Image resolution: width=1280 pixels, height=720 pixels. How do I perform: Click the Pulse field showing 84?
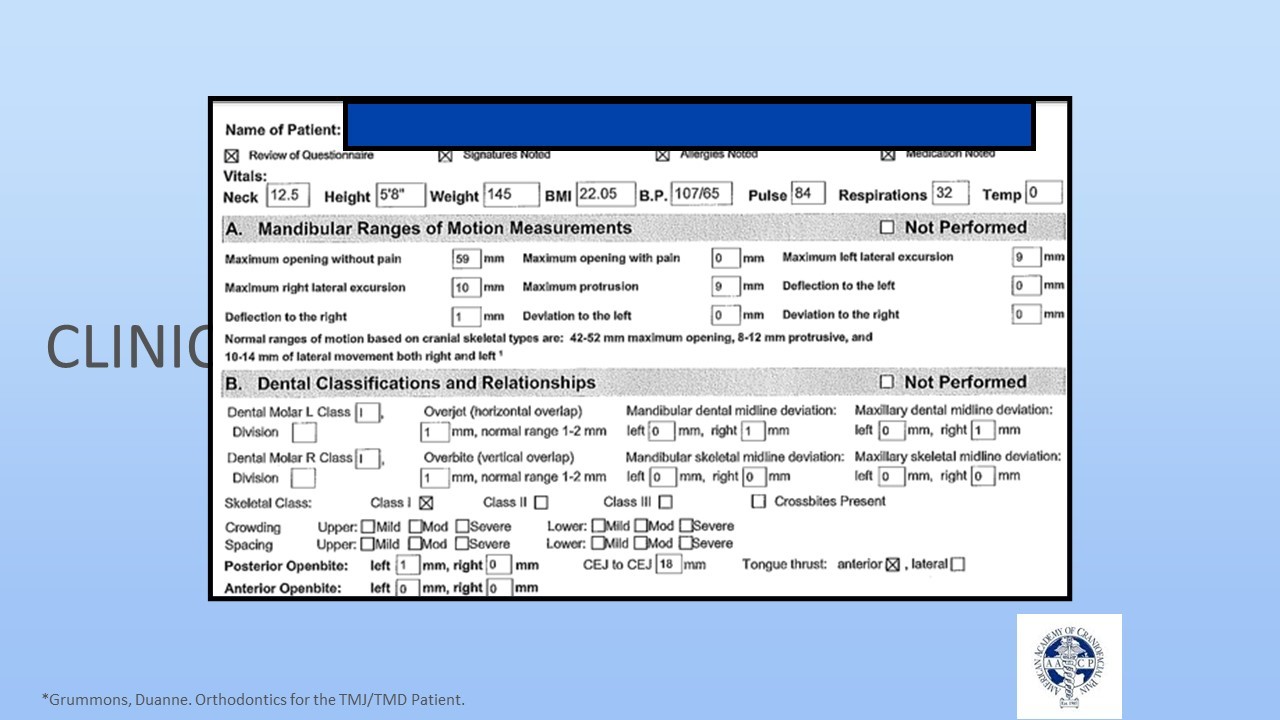click(808, 194)
